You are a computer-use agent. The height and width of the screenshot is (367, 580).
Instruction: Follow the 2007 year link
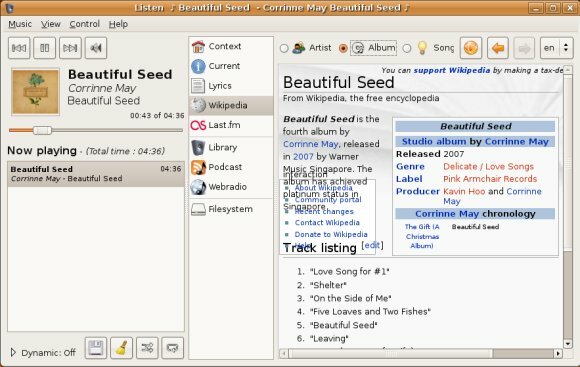[x=303, y=156]
